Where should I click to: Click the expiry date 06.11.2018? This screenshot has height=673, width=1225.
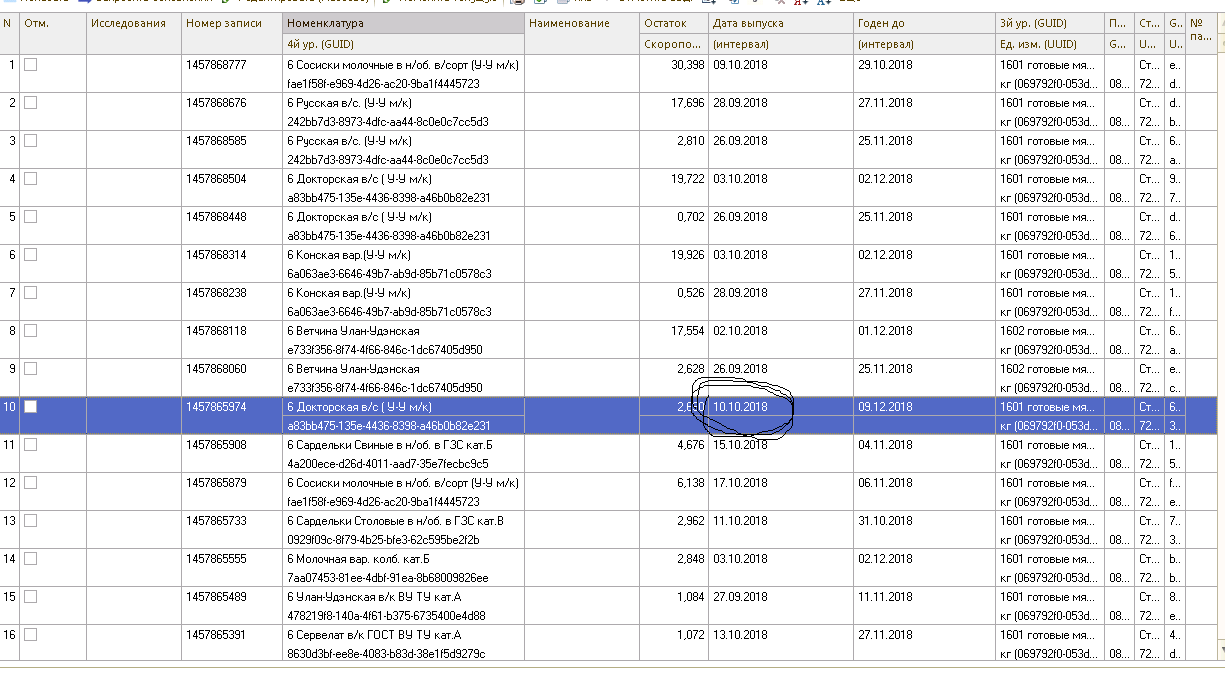click(885, 483)
